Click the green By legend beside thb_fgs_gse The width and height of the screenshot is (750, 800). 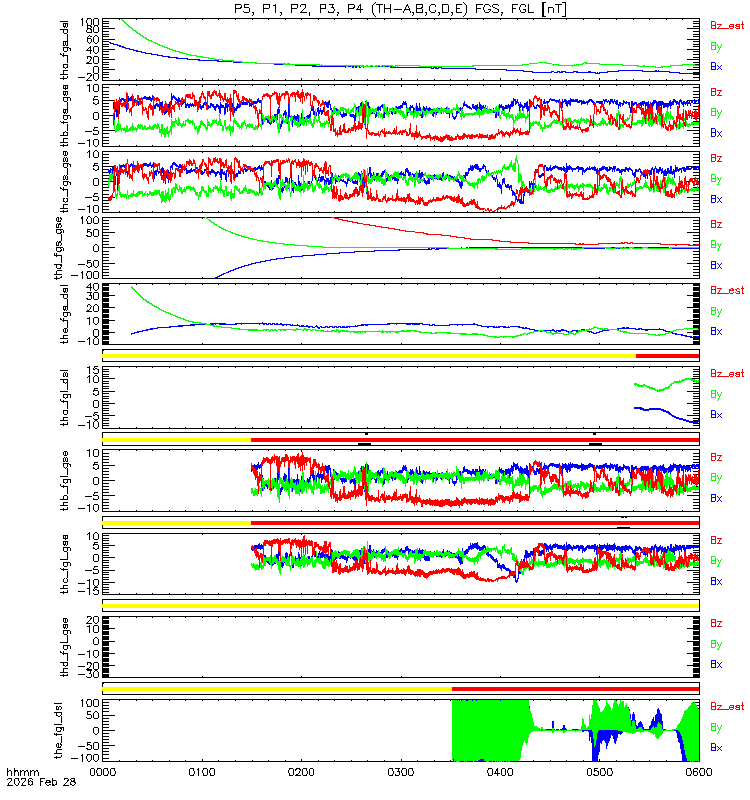point(716,113)
